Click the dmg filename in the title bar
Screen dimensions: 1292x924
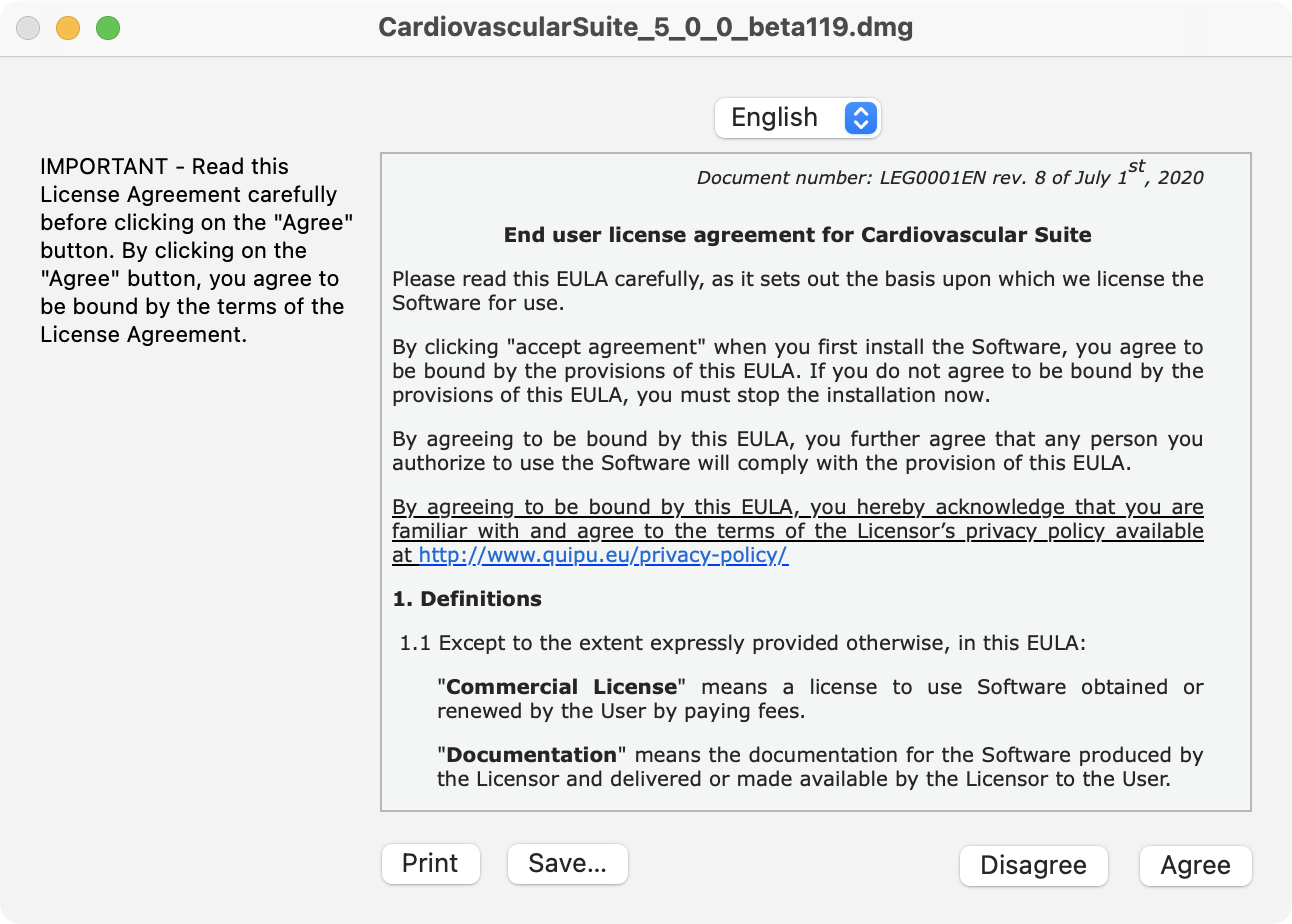click(x=645, y=27)
